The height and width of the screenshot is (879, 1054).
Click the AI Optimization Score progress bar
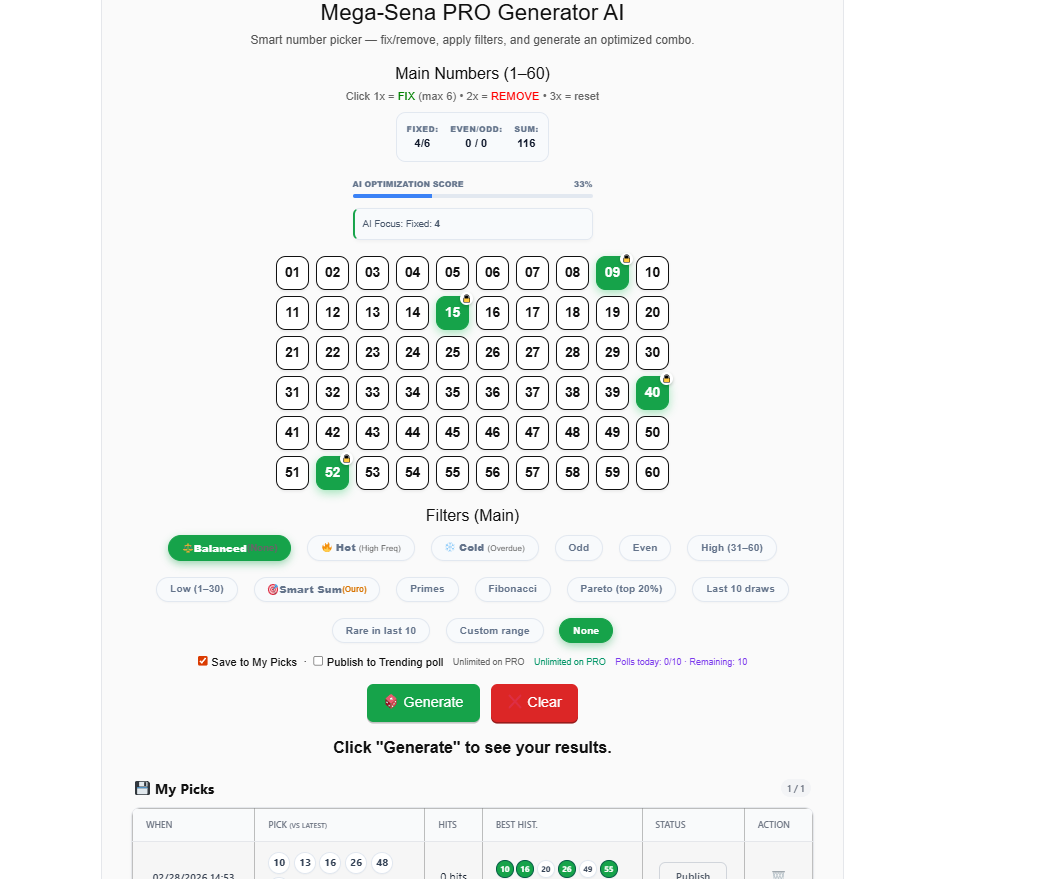point(472,196)
